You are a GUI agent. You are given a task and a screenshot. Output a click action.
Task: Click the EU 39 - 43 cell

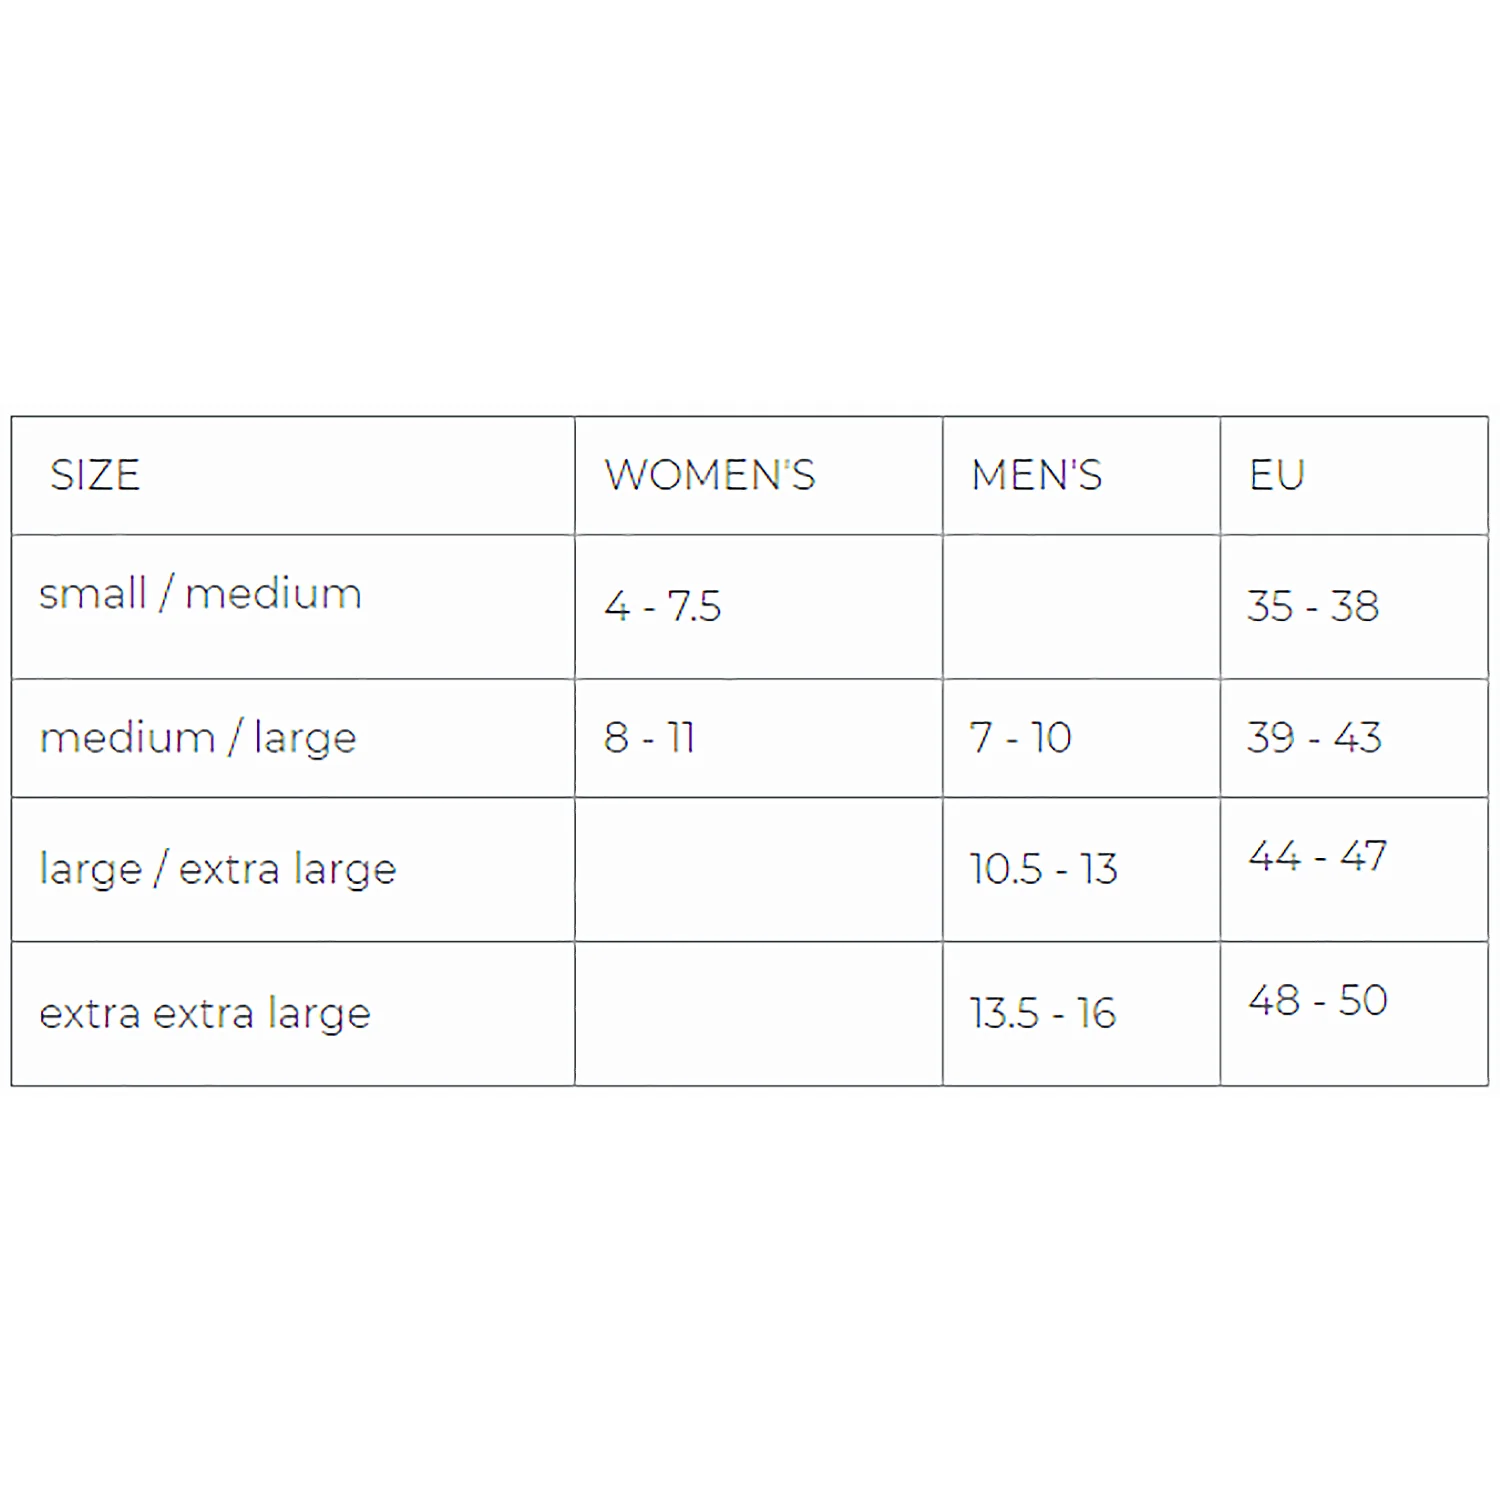(x=1314, y=738)
